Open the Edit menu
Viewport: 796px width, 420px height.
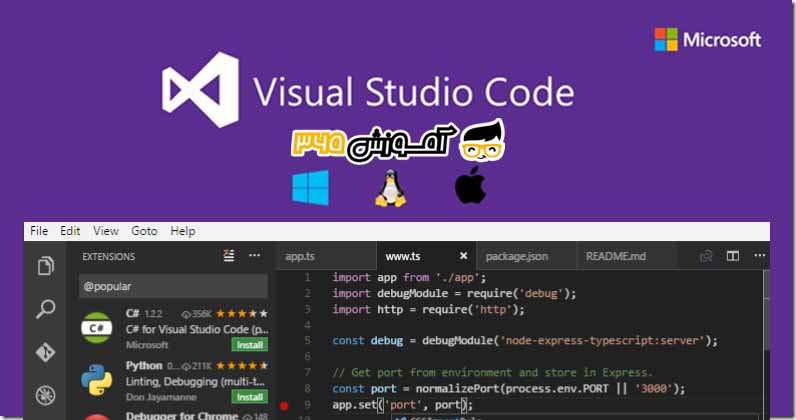point(70,231)
